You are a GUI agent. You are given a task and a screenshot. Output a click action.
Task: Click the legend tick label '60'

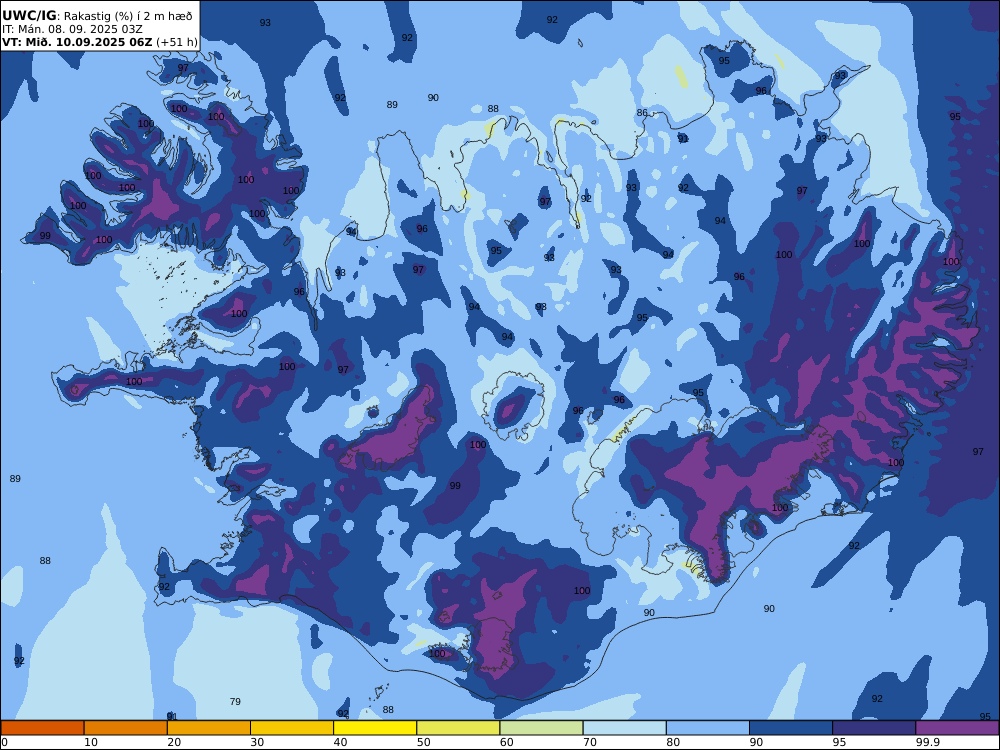point(507,742)
